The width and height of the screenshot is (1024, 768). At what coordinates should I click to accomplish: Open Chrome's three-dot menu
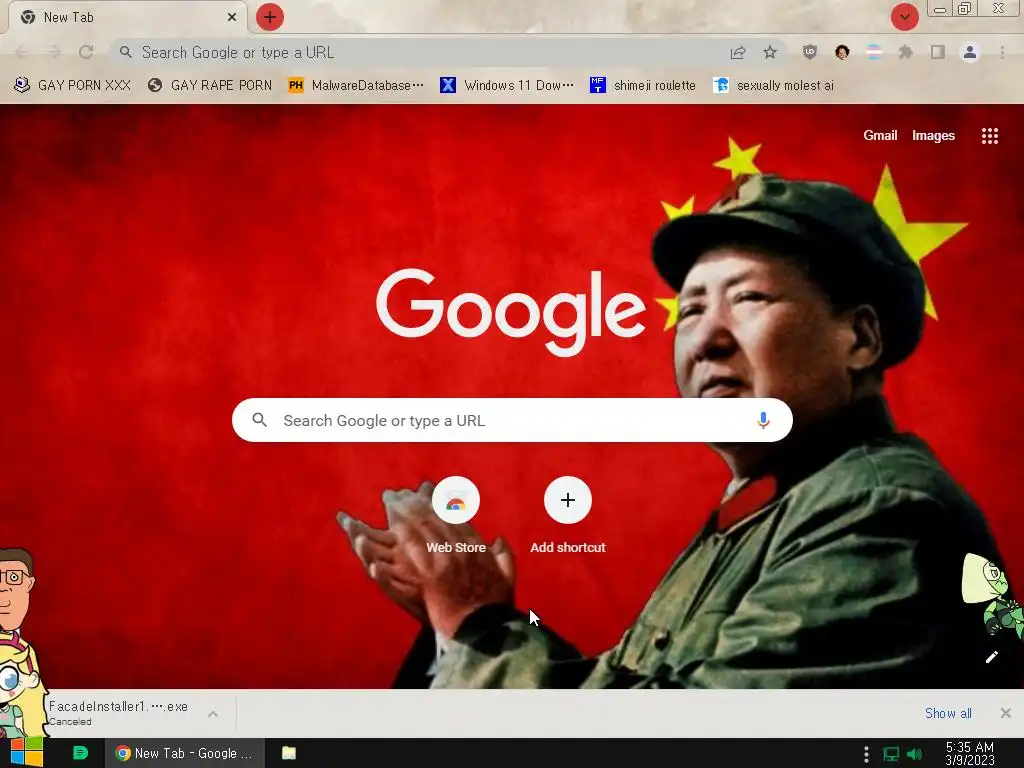1002,52
